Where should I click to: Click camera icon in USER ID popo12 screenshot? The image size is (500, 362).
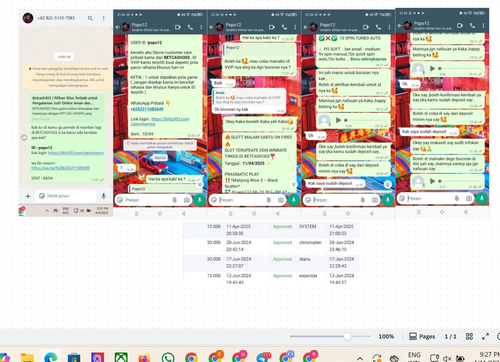[187, 200]
